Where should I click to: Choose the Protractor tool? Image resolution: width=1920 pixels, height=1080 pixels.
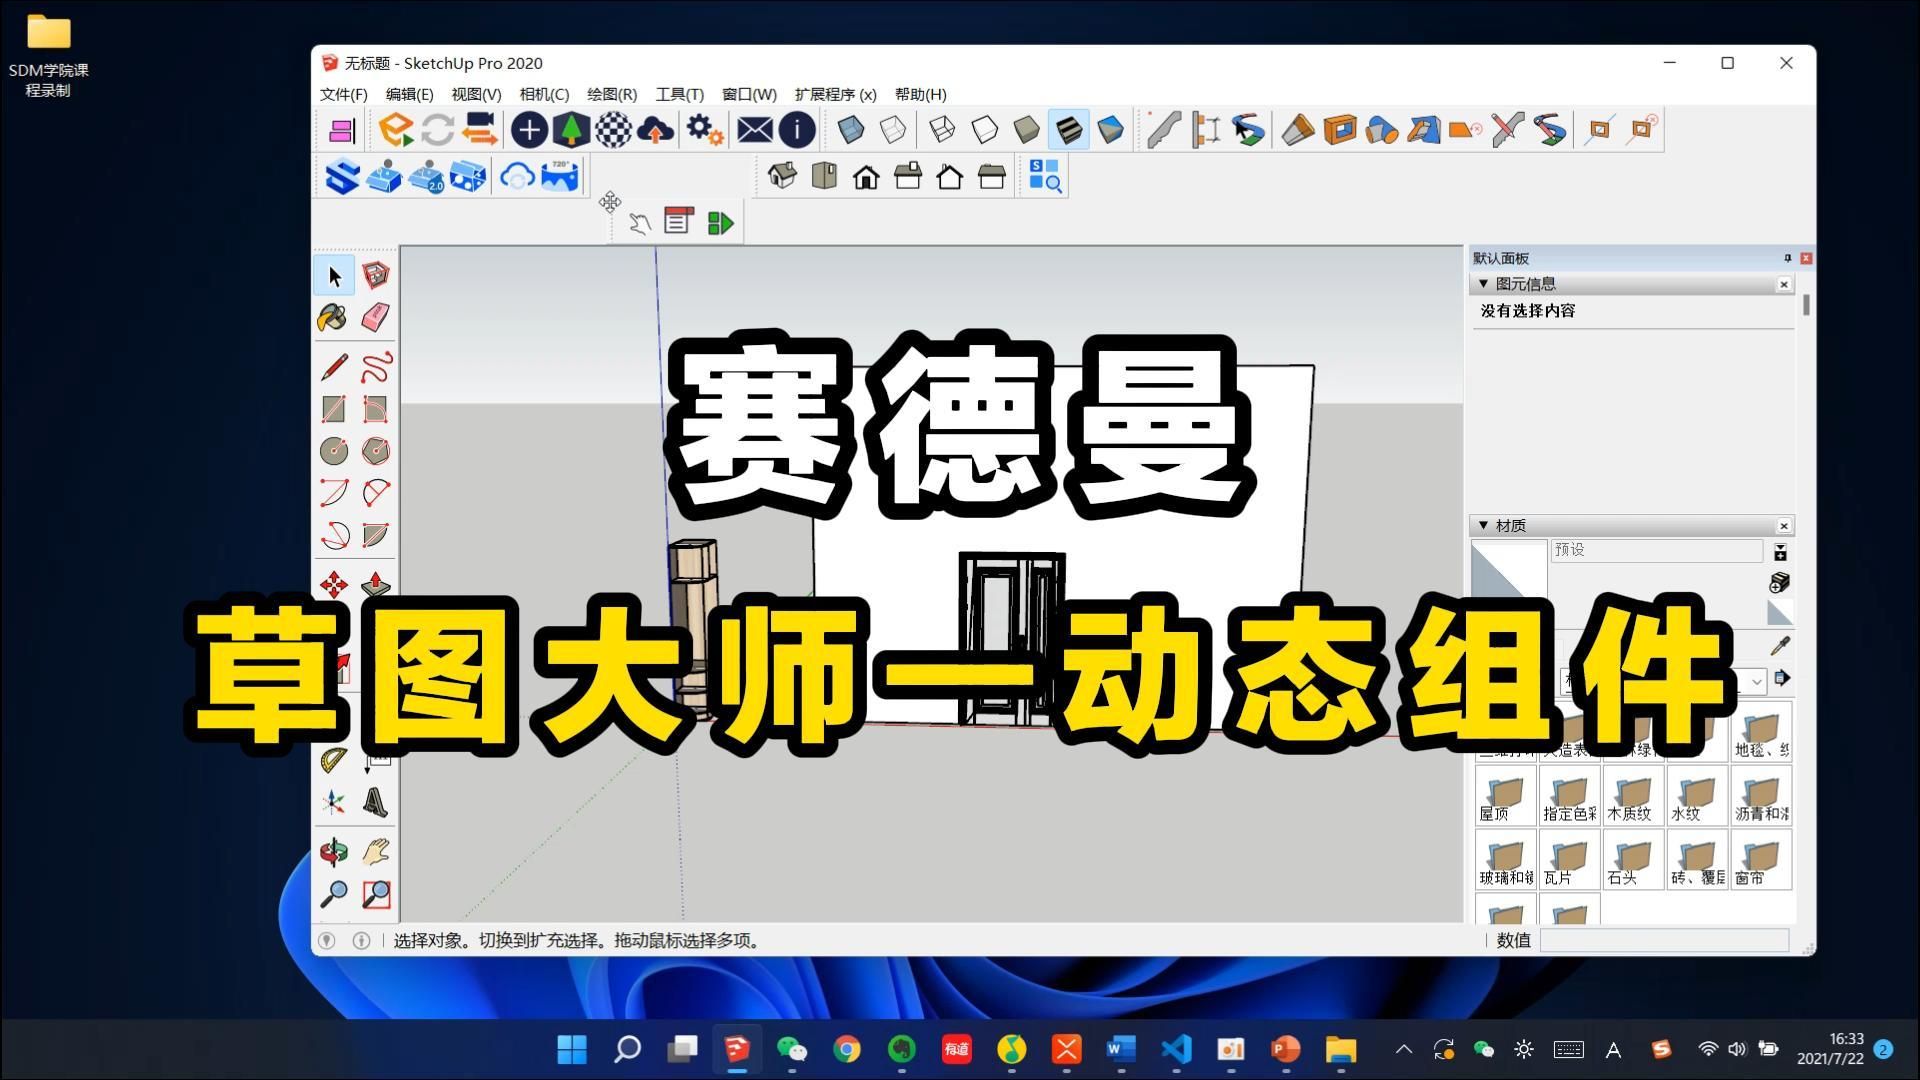(x=334, y=760)
